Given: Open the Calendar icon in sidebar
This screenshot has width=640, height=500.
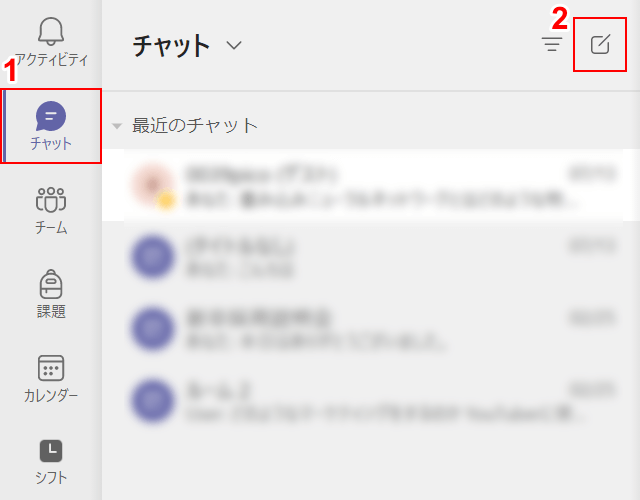Looking at the screenshot, I should point(51,368).
